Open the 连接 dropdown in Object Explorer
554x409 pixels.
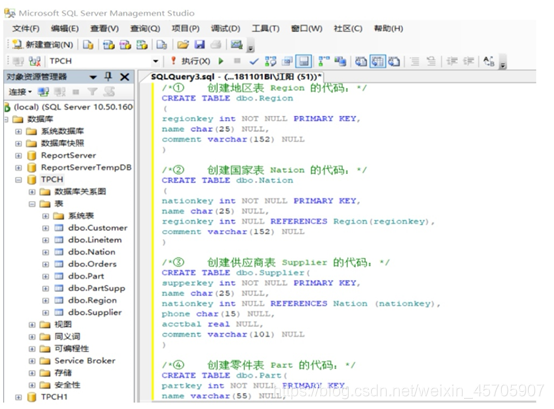[20, 92]
